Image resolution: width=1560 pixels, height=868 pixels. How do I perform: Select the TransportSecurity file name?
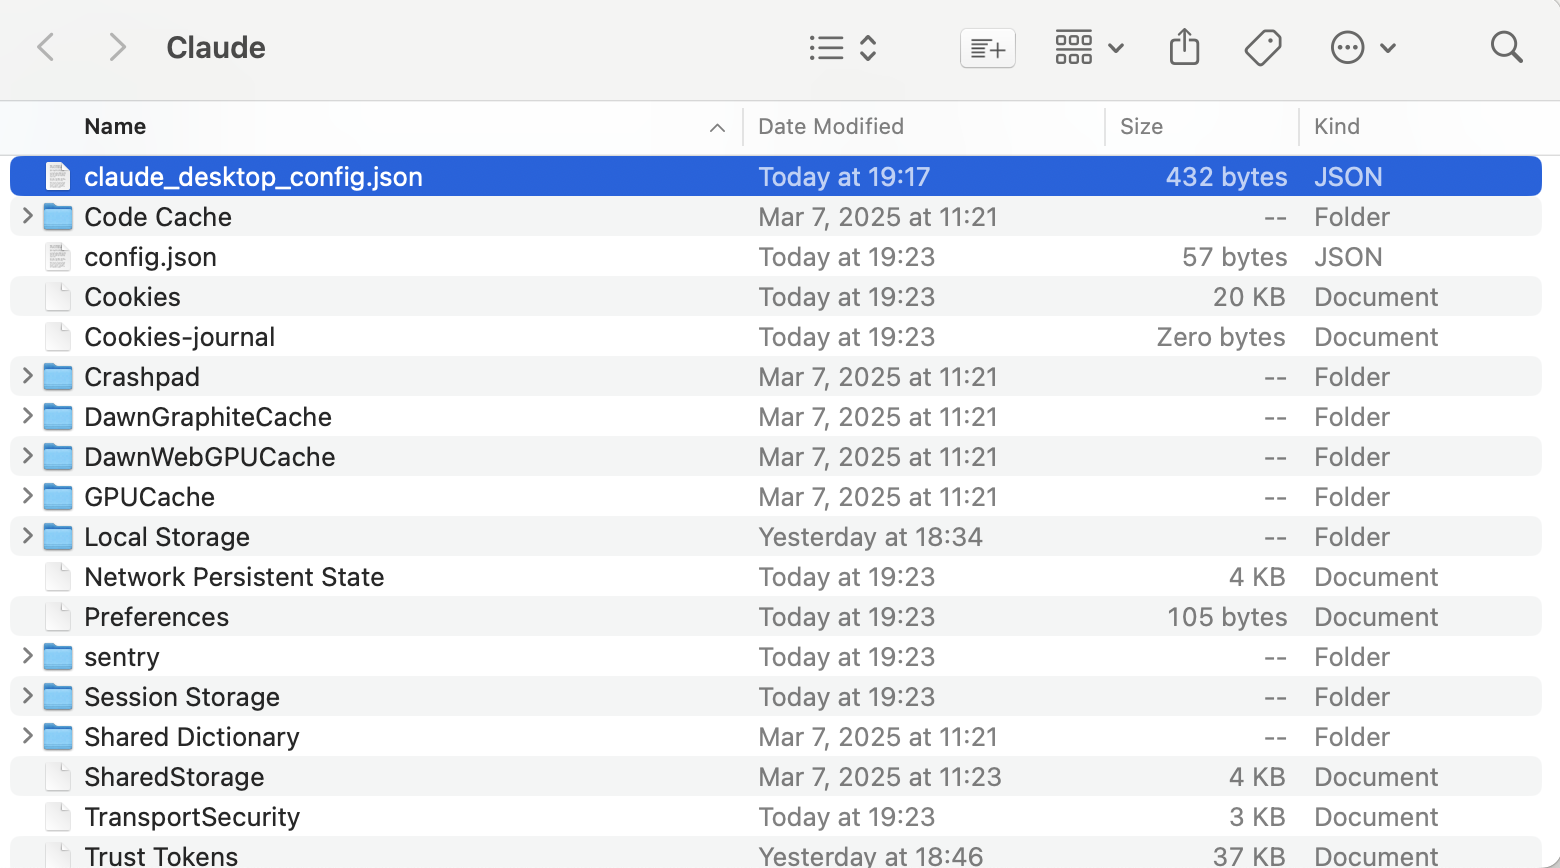[x=192, y=817]
